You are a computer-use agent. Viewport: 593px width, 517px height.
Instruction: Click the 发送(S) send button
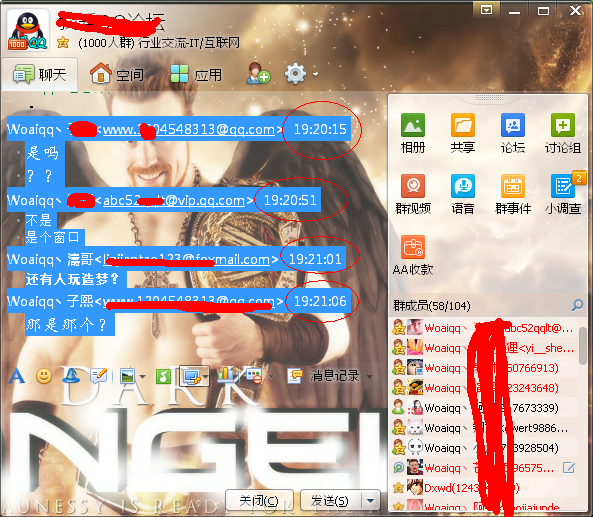point(330,501)
